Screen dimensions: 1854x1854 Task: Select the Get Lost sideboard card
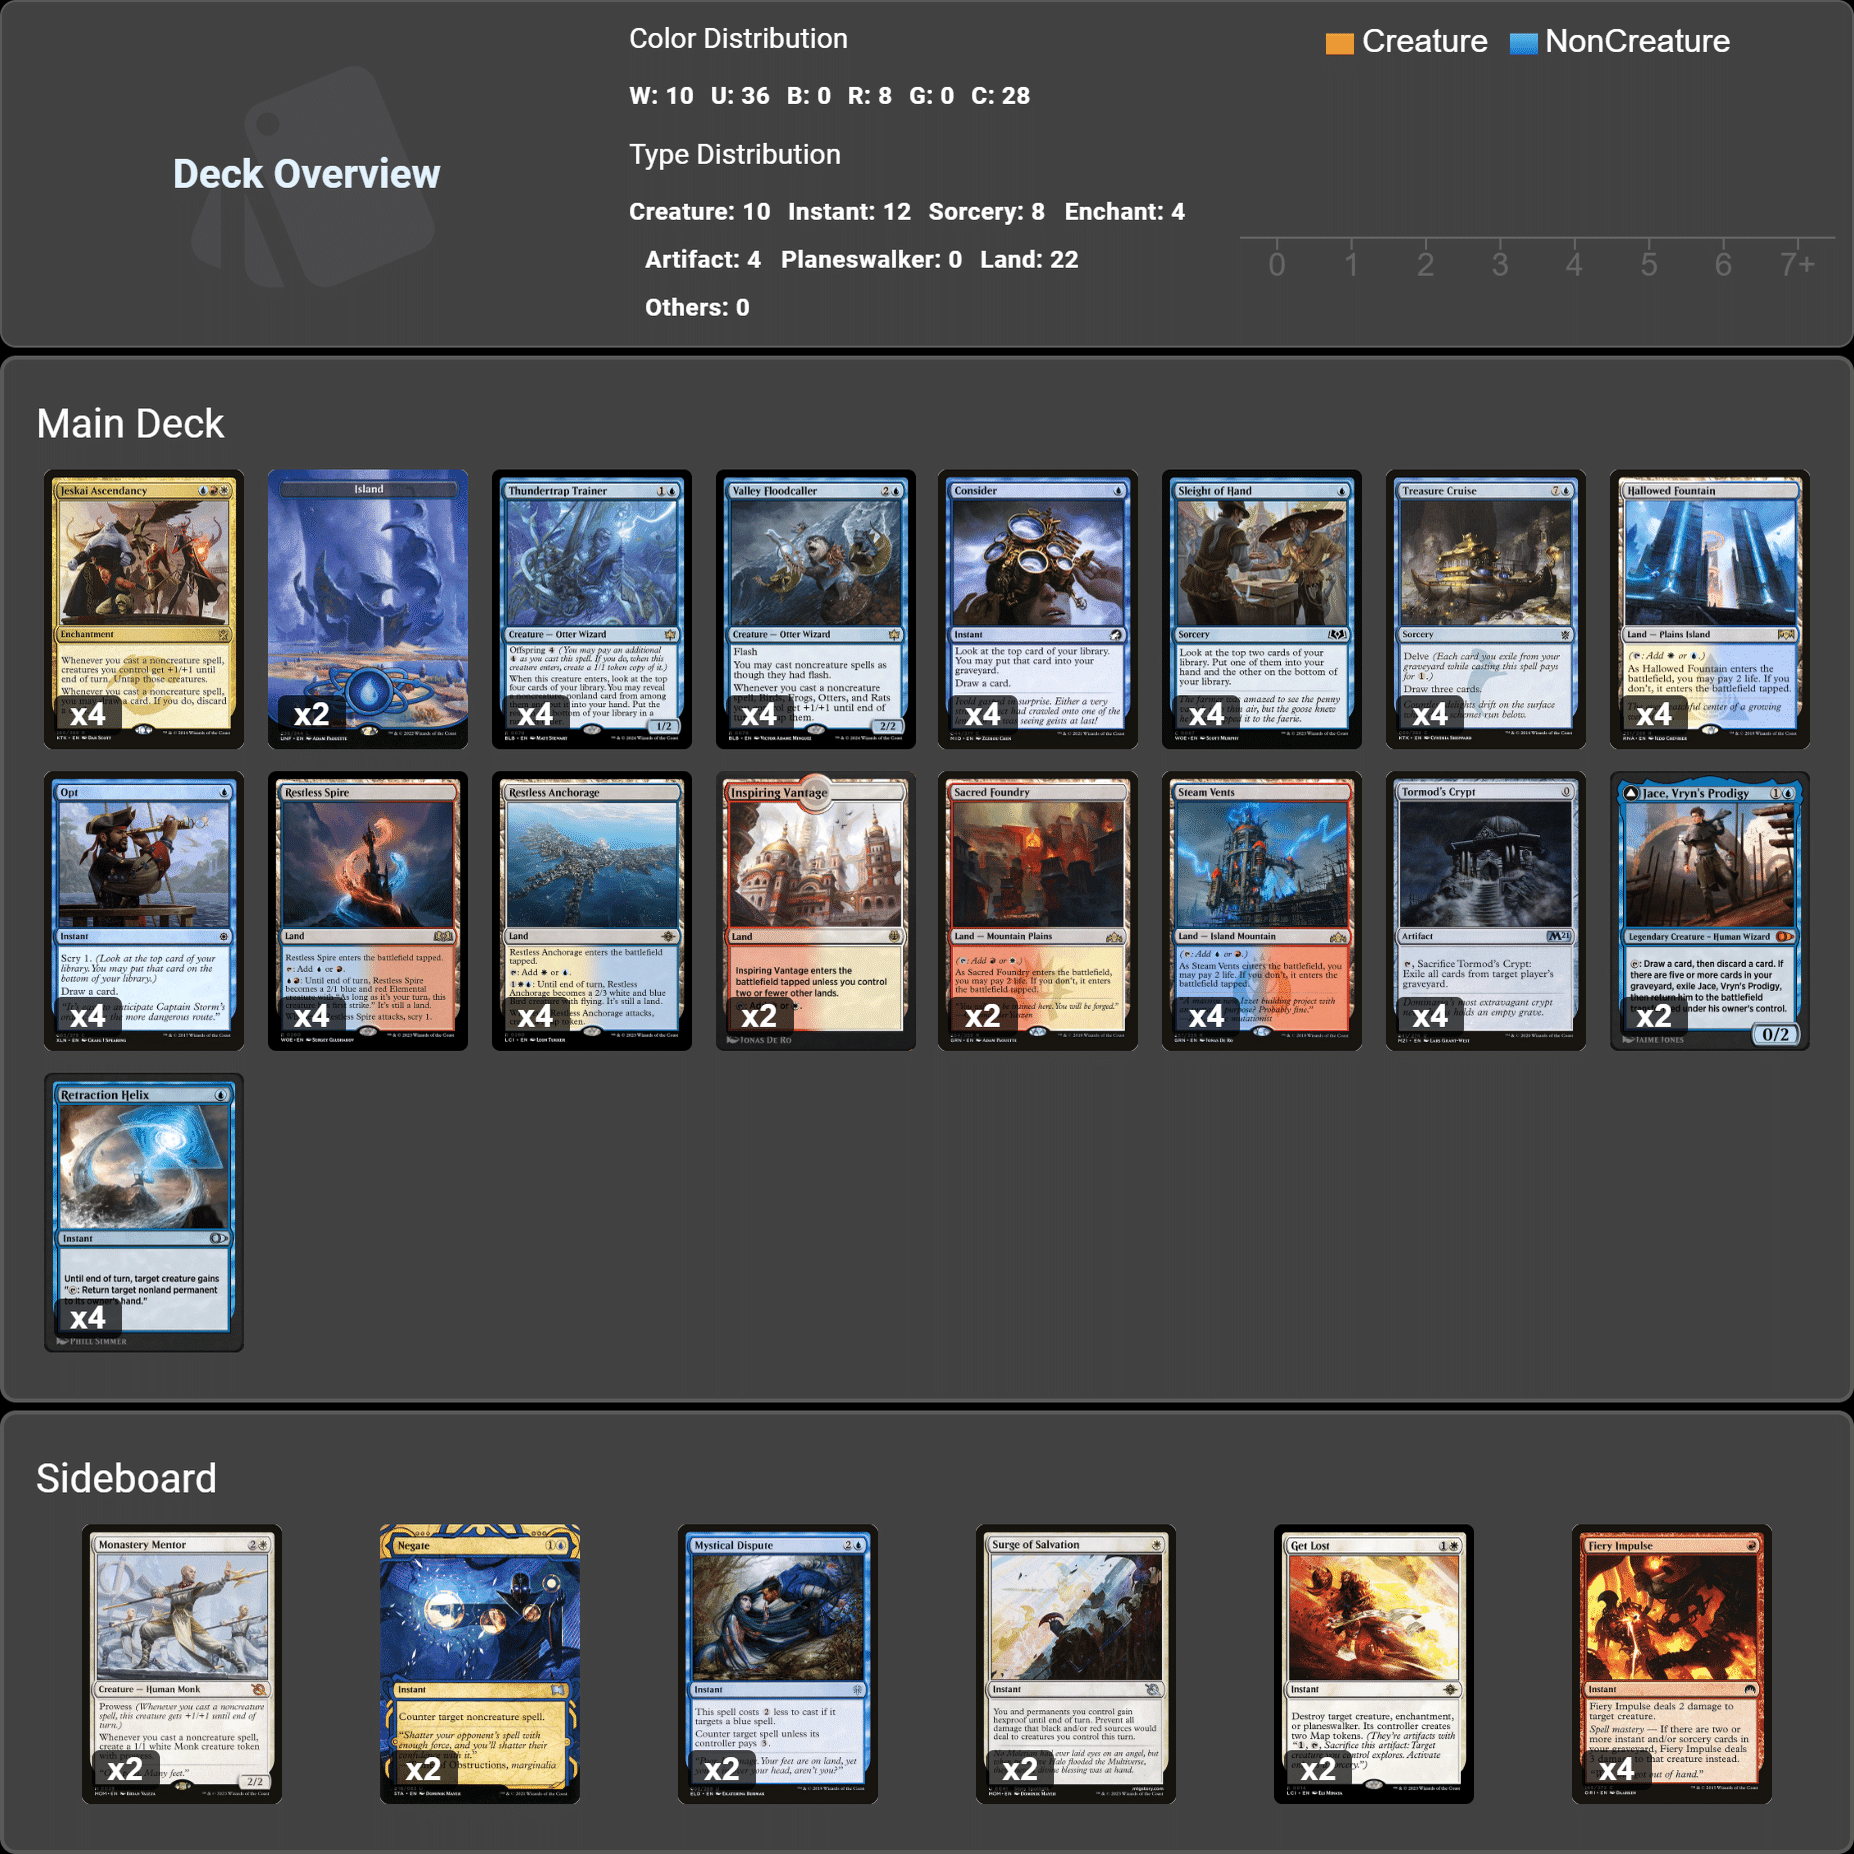coord(1374,1664)
